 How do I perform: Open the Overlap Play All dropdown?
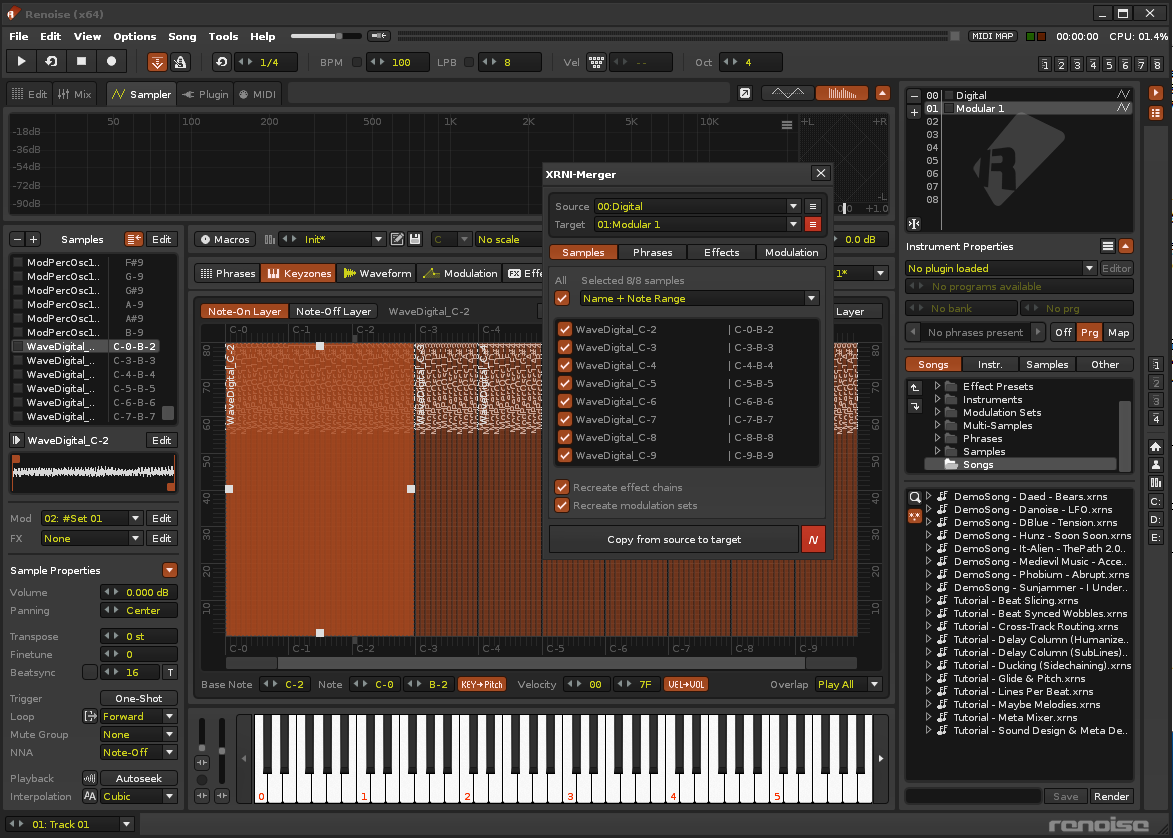[848, 684]
